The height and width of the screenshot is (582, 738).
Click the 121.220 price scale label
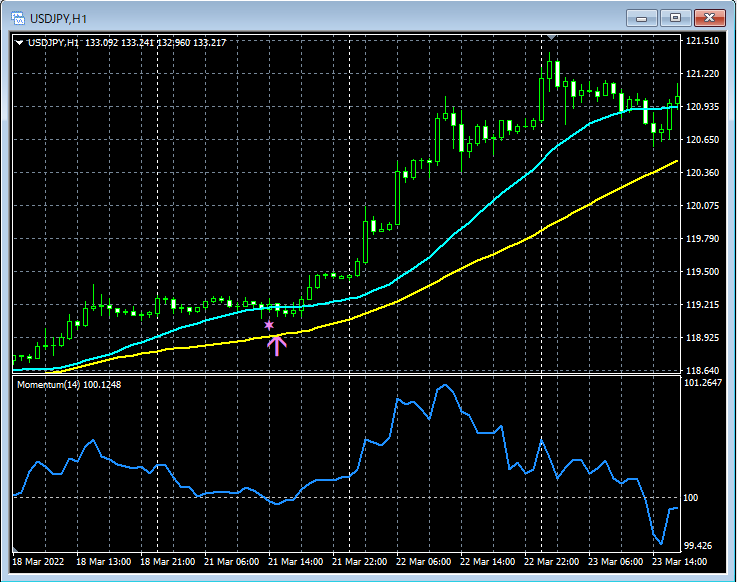[x=703, y=74]
